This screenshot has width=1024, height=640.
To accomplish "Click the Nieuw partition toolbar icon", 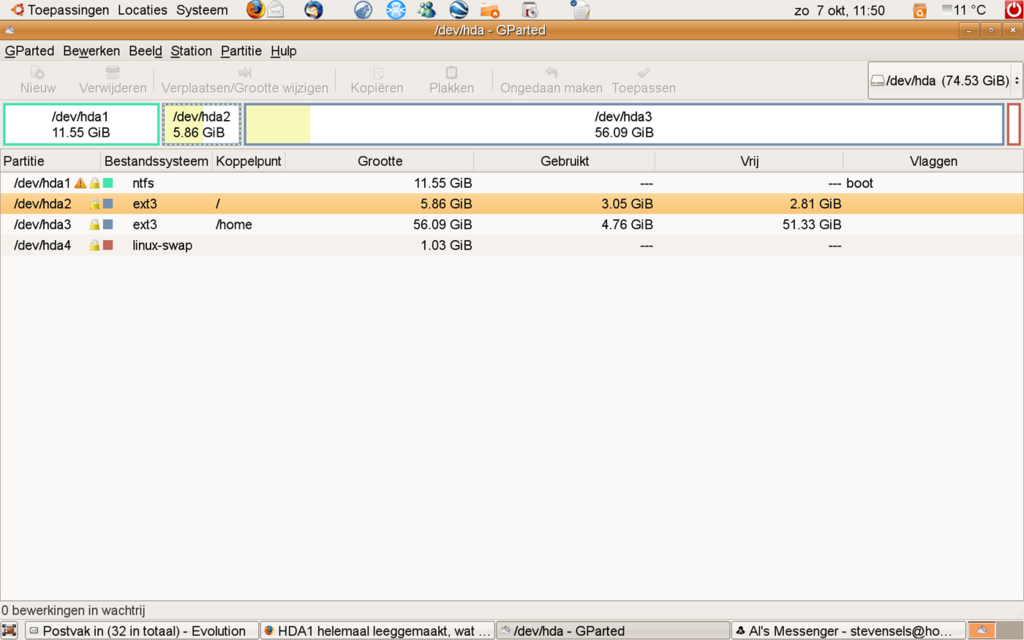I will tap(38, 73).
